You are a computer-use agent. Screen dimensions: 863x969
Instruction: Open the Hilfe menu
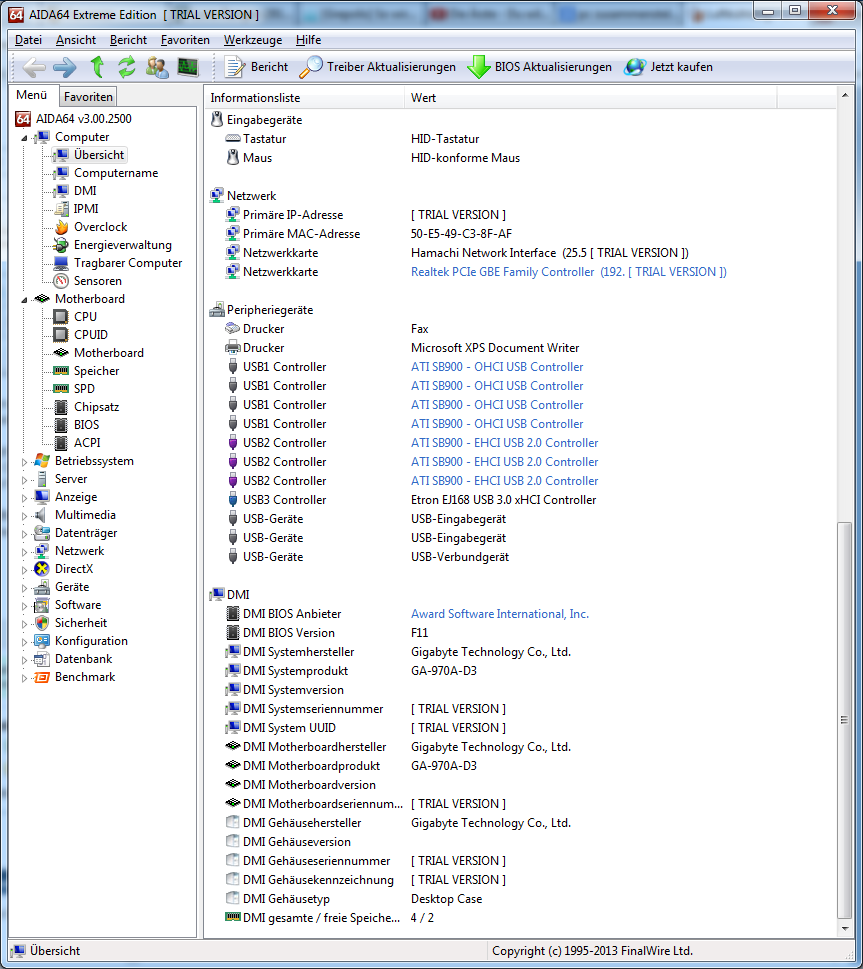[x=308, y=40]
